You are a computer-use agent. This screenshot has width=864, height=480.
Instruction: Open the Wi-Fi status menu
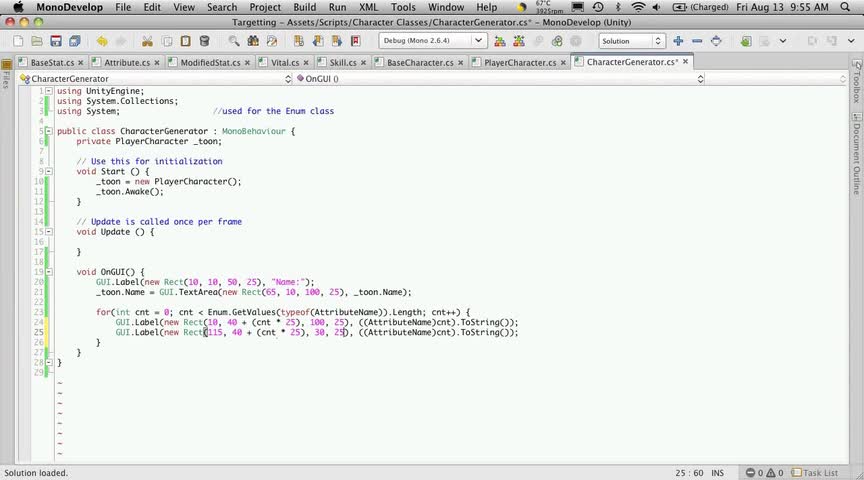[638, 7]
